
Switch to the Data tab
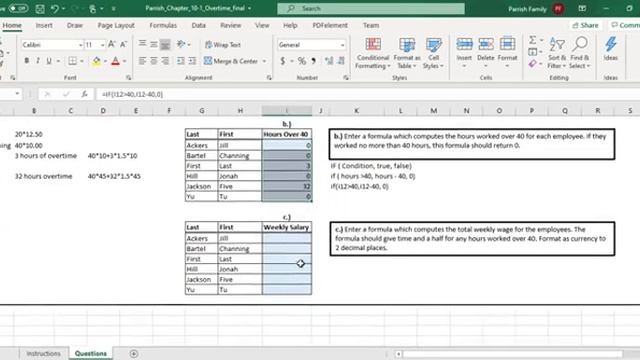198,25
